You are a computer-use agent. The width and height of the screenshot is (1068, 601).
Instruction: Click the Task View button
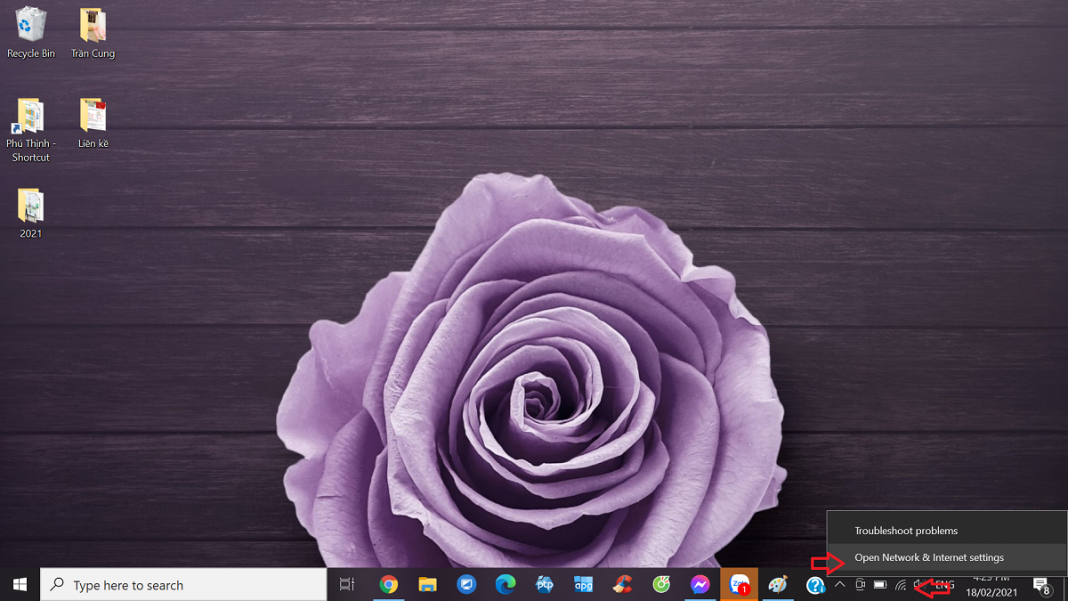(347, 584)
